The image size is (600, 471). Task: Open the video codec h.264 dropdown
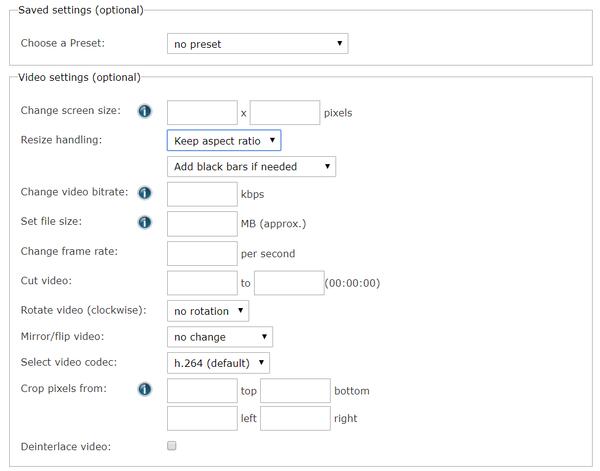[218, 362]
